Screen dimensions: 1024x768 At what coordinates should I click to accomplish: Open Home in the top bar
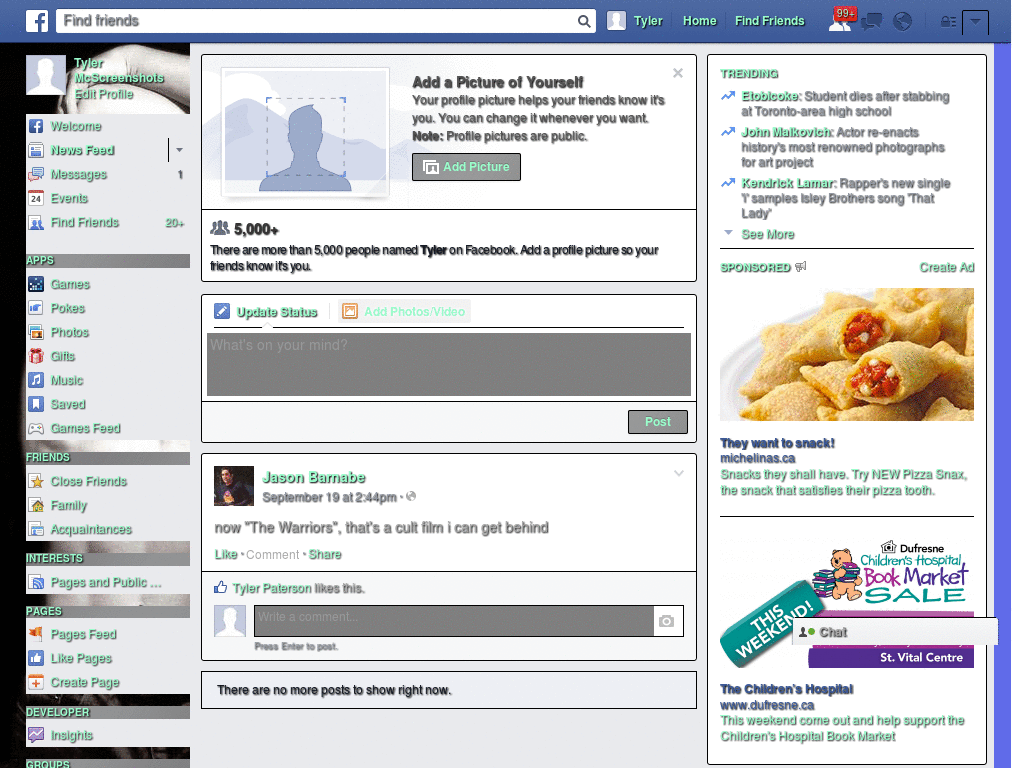[699, 21]
